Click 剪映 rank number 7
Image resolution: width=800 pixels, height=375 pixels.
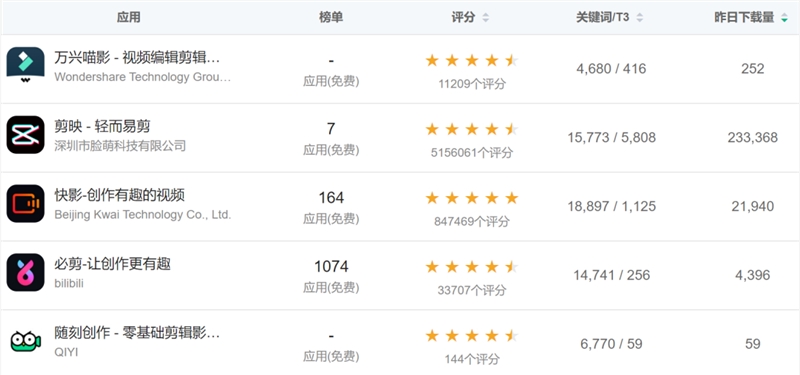click(331, 129)
